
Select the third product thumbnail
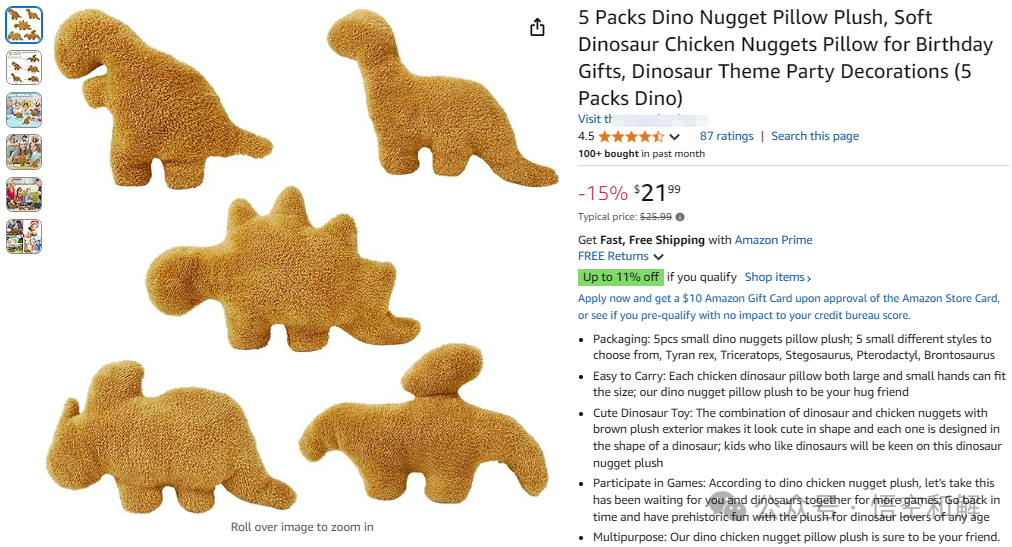coord(24,110)
